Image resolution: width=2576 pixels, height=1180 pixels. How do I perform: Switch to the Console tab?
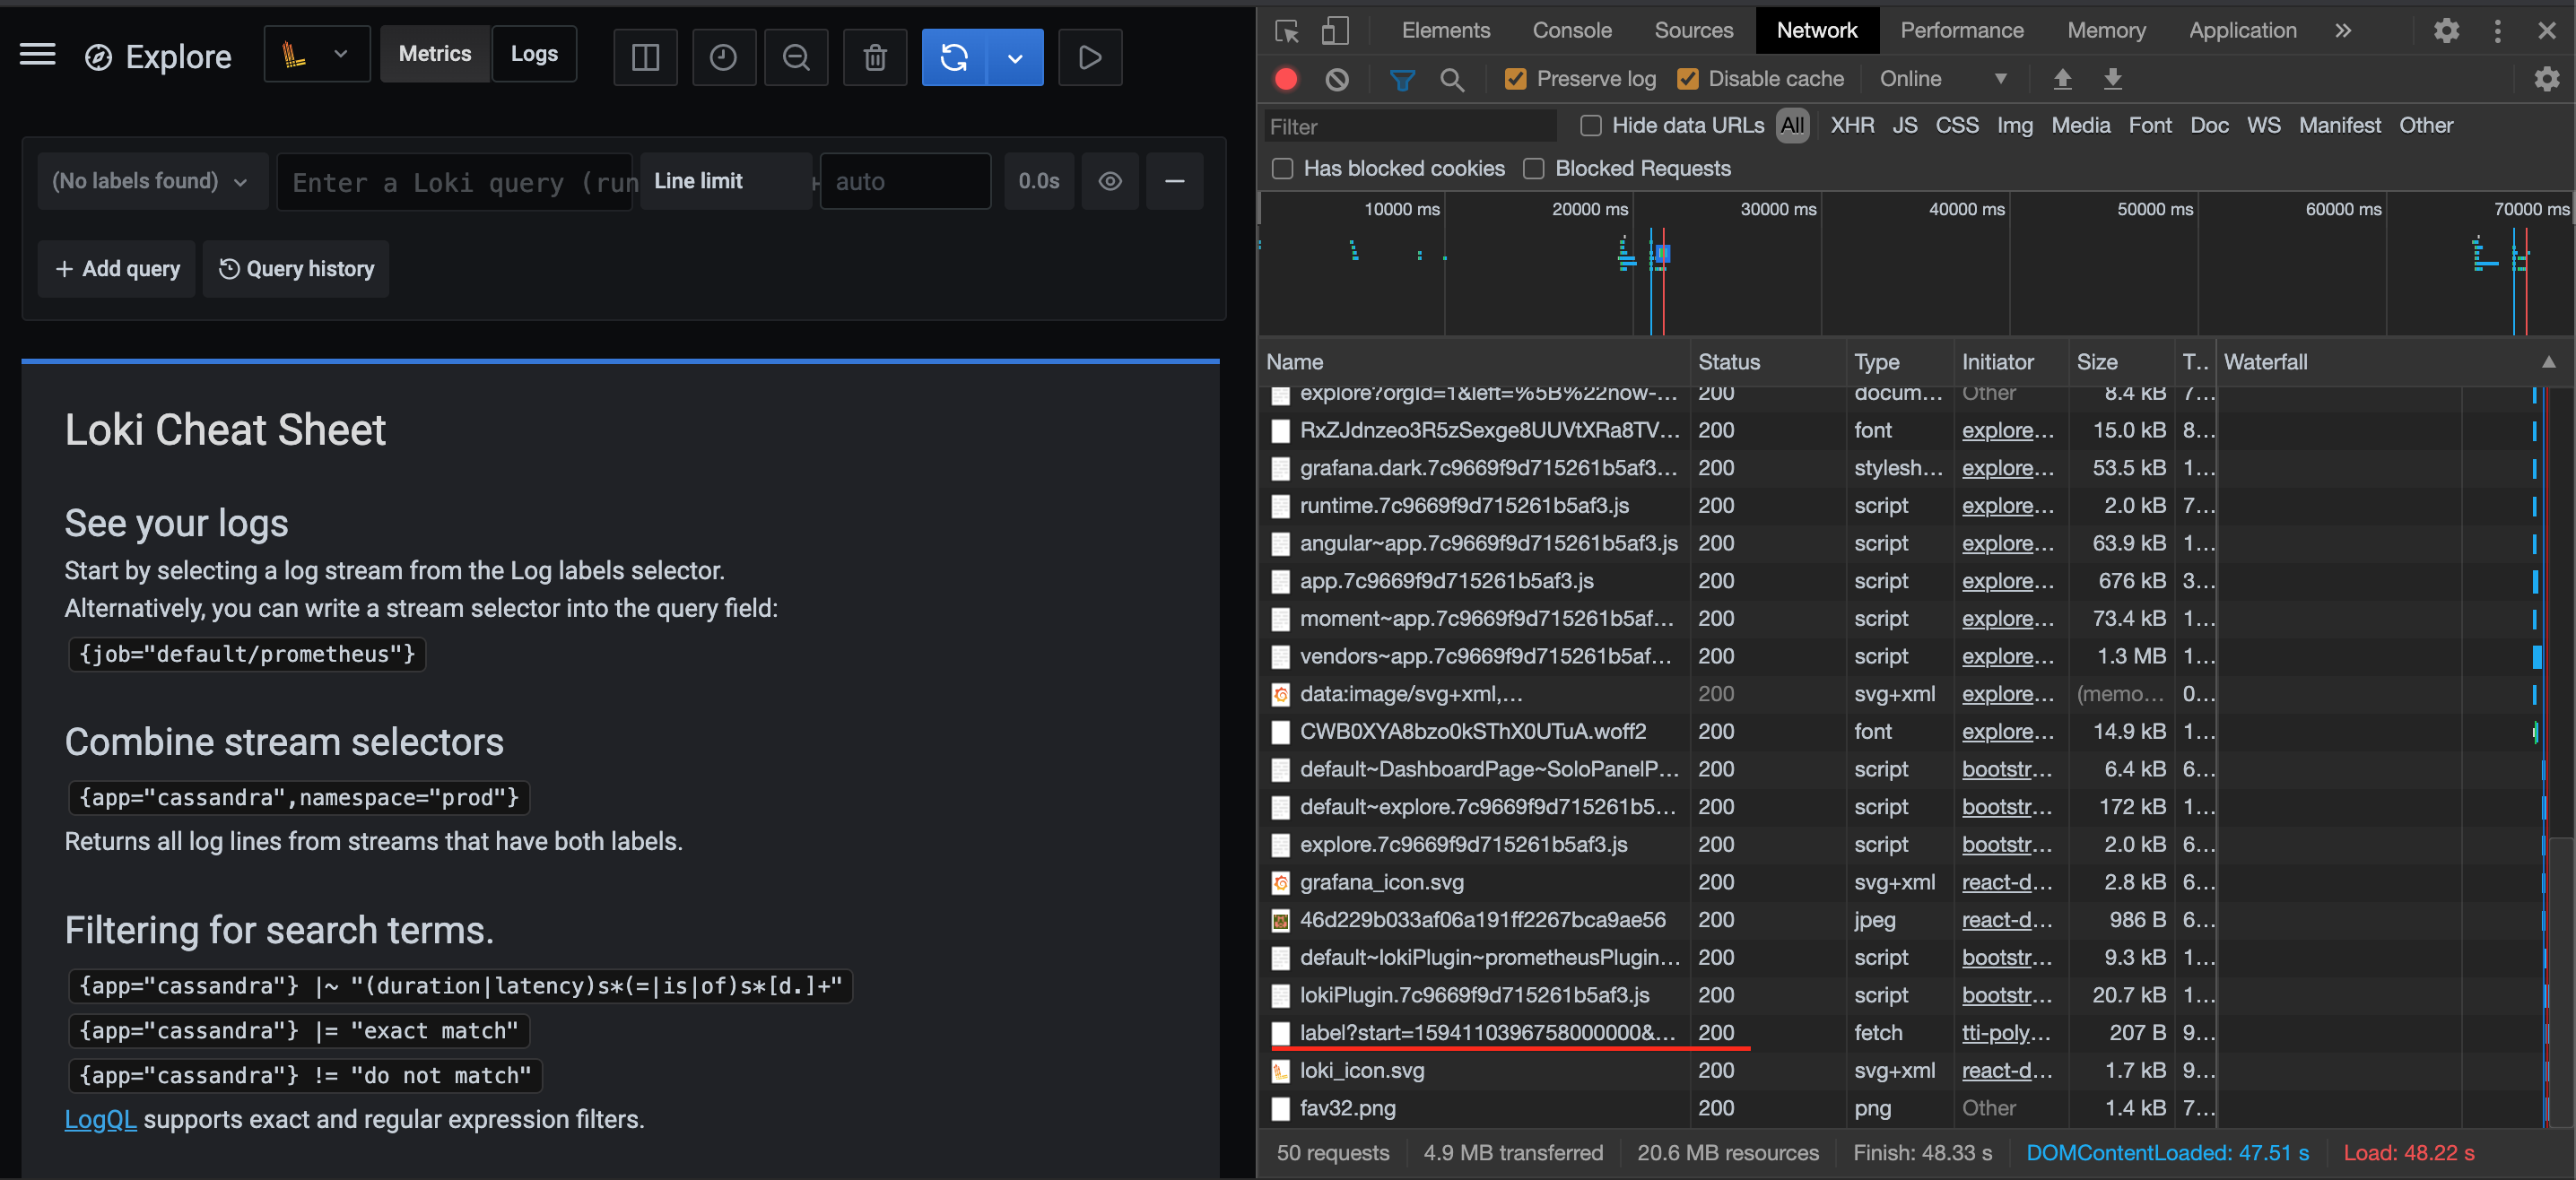(x=1571, y=30)
